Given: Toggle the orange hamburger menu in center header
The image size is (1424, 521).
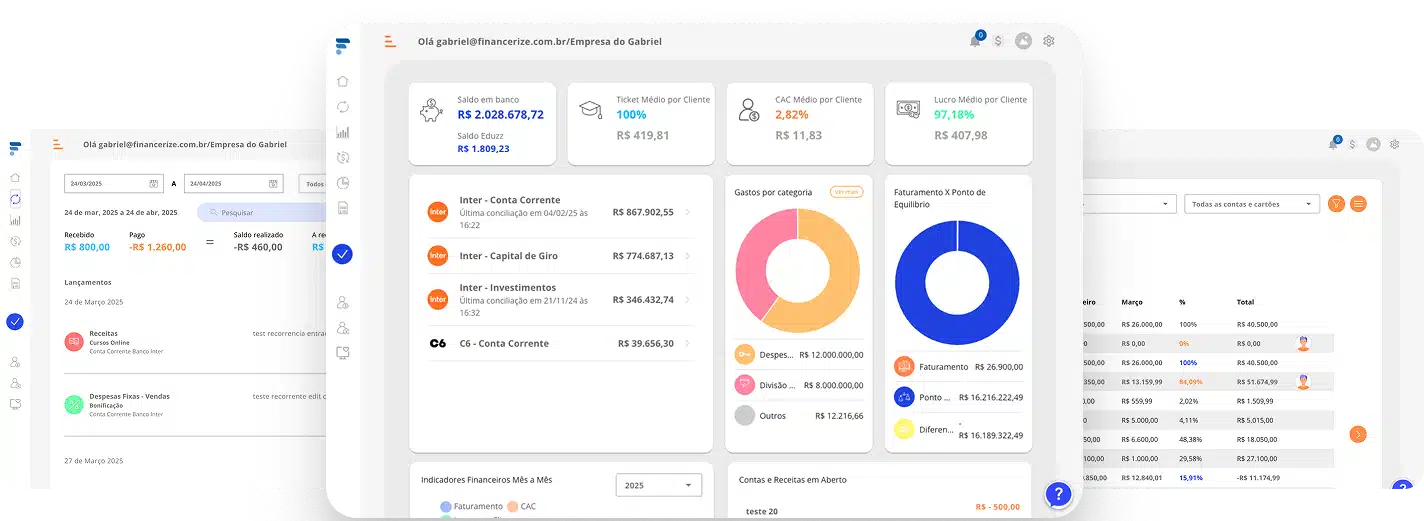Looking at the screenshot, I should tap(390, 41).
